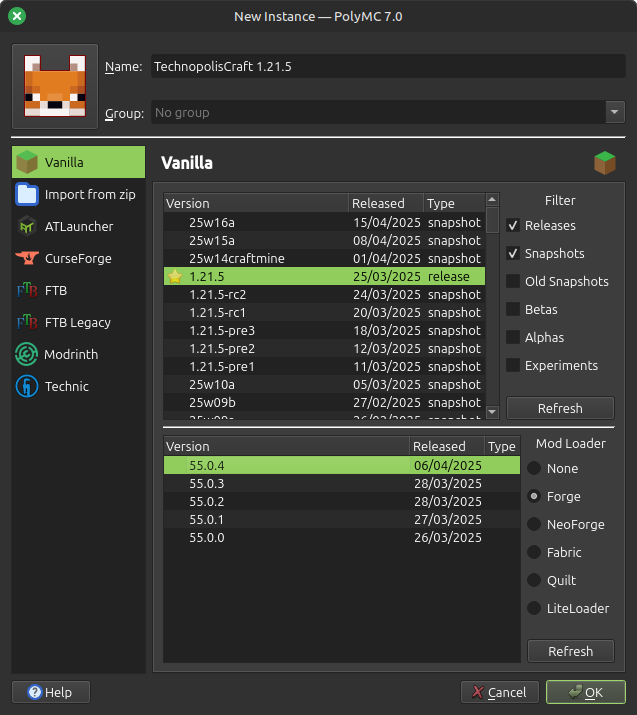Select the 25w14craftmine snapshot row

(x=324, y=258)
